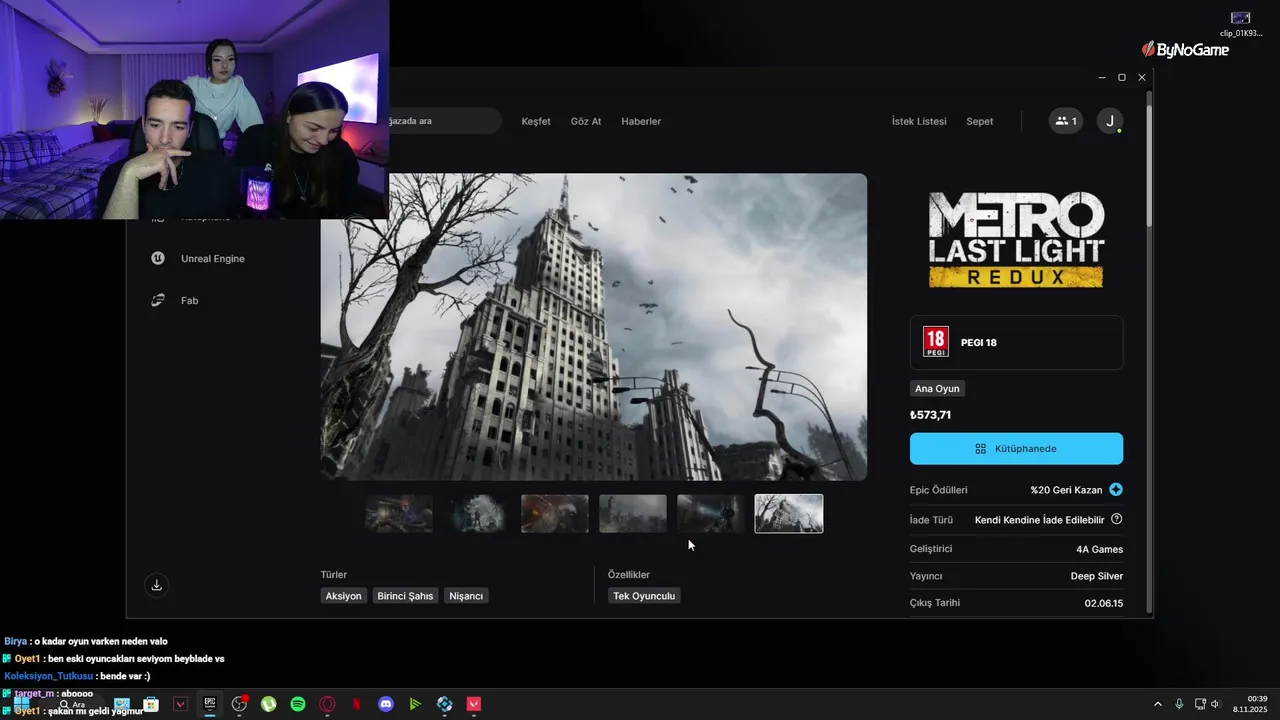
Task: Select the highlighted sixth building thumbnail
Action: tap(789, 514)
